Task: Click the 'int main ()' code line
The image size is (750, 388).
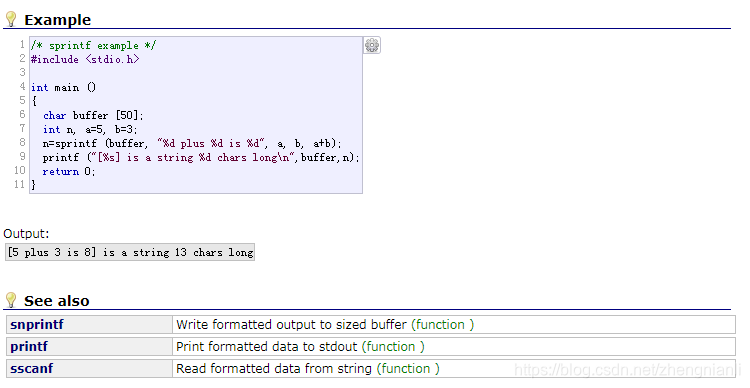Action: click(64, 88)
